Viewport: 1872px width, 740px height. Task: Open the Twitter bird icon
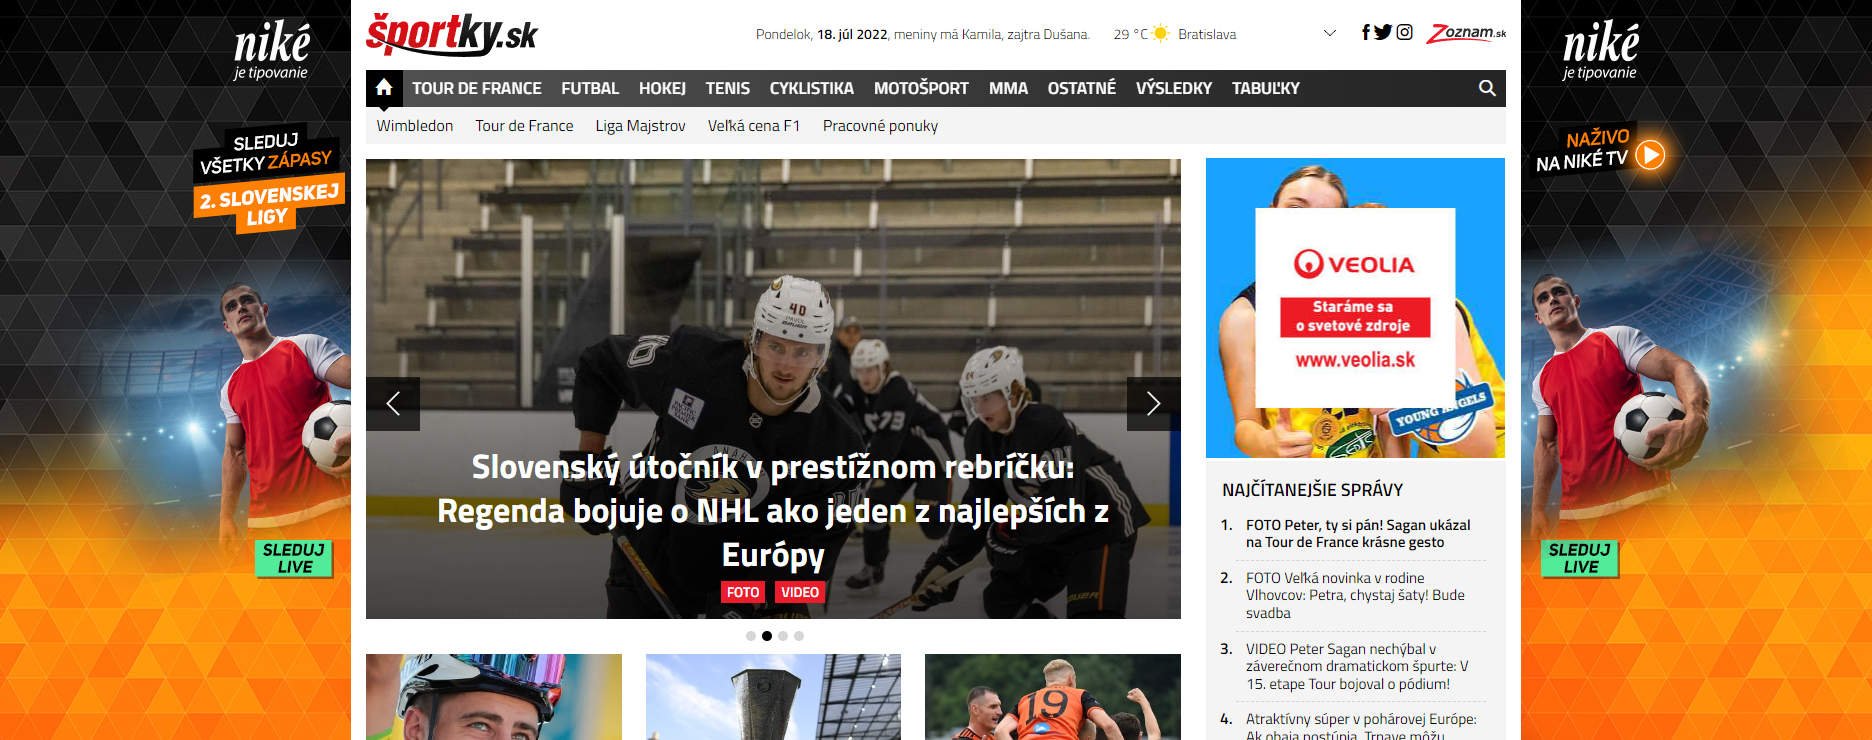1383,32
